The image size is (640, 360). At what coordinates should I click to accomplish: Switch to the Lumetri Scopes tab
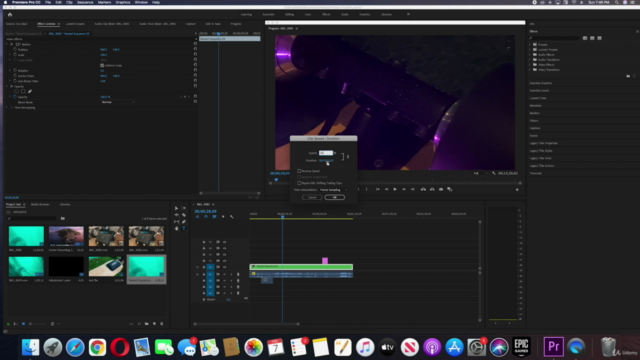point(75,24)
